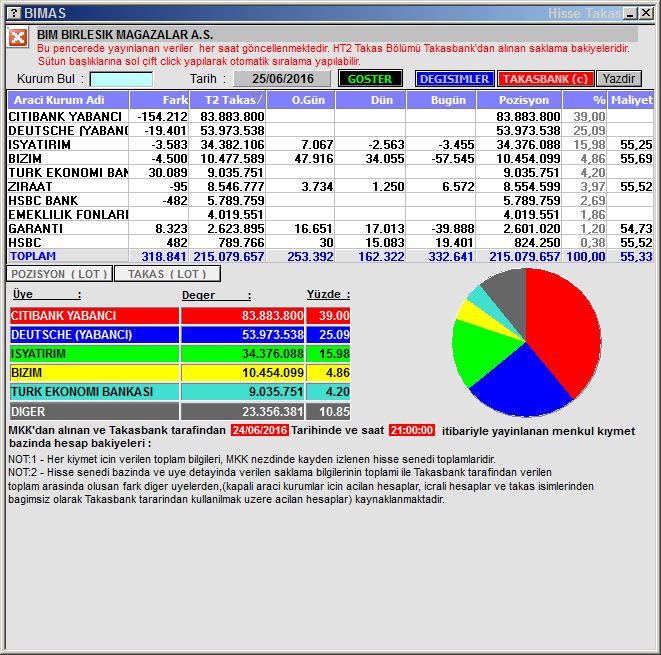The image size is (661, 655).
Task: Click gray DIGER legend bar
Action: click(x=94, y=411)
